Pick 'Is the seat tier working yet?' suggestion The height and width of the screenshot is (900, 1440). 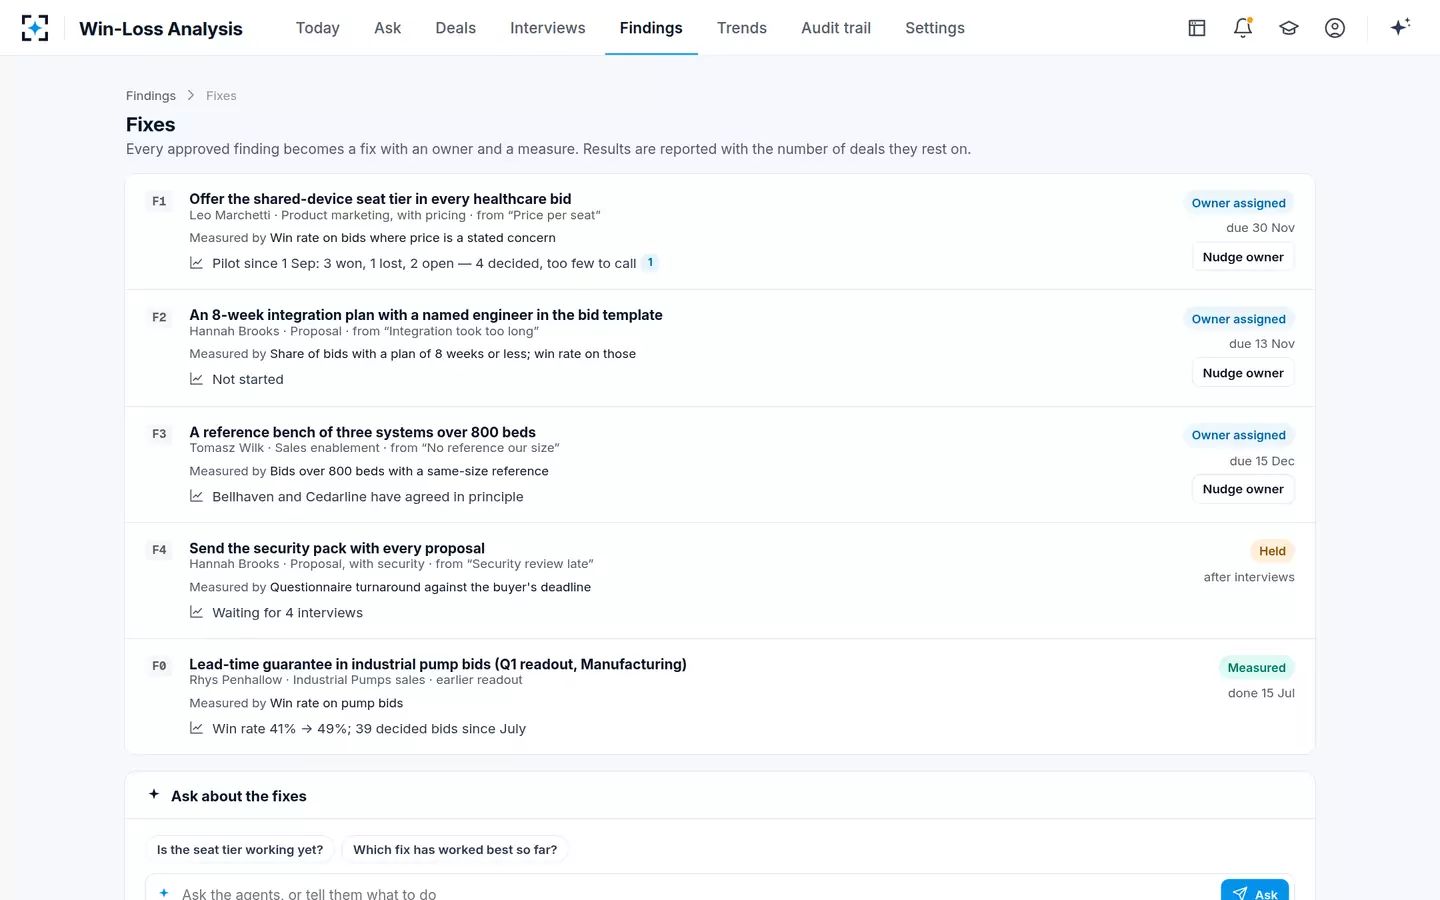click(240, 850)
